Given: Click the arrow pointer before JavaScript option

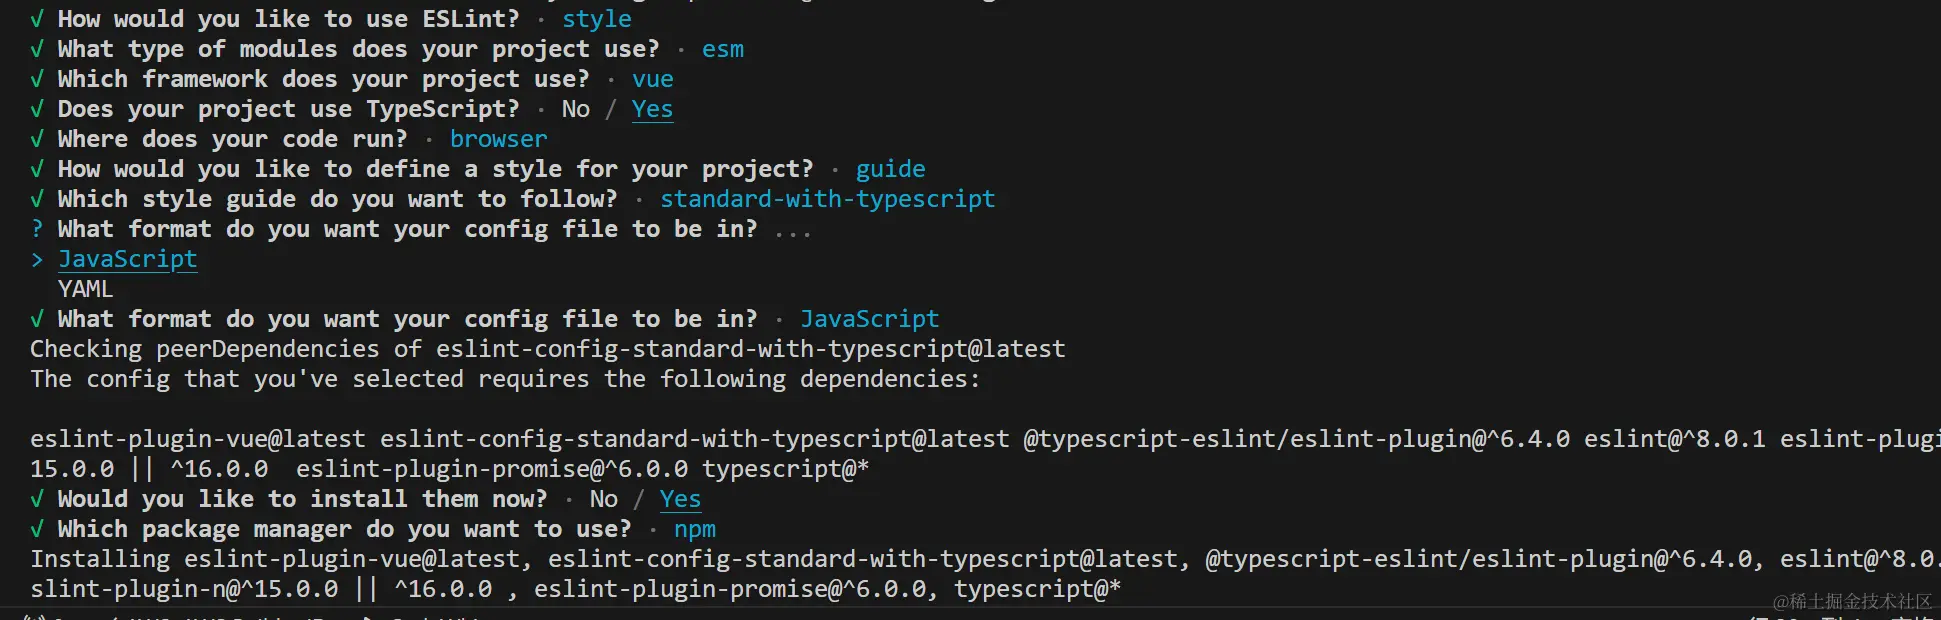Looking at the screenshot, I should point(37,259).
